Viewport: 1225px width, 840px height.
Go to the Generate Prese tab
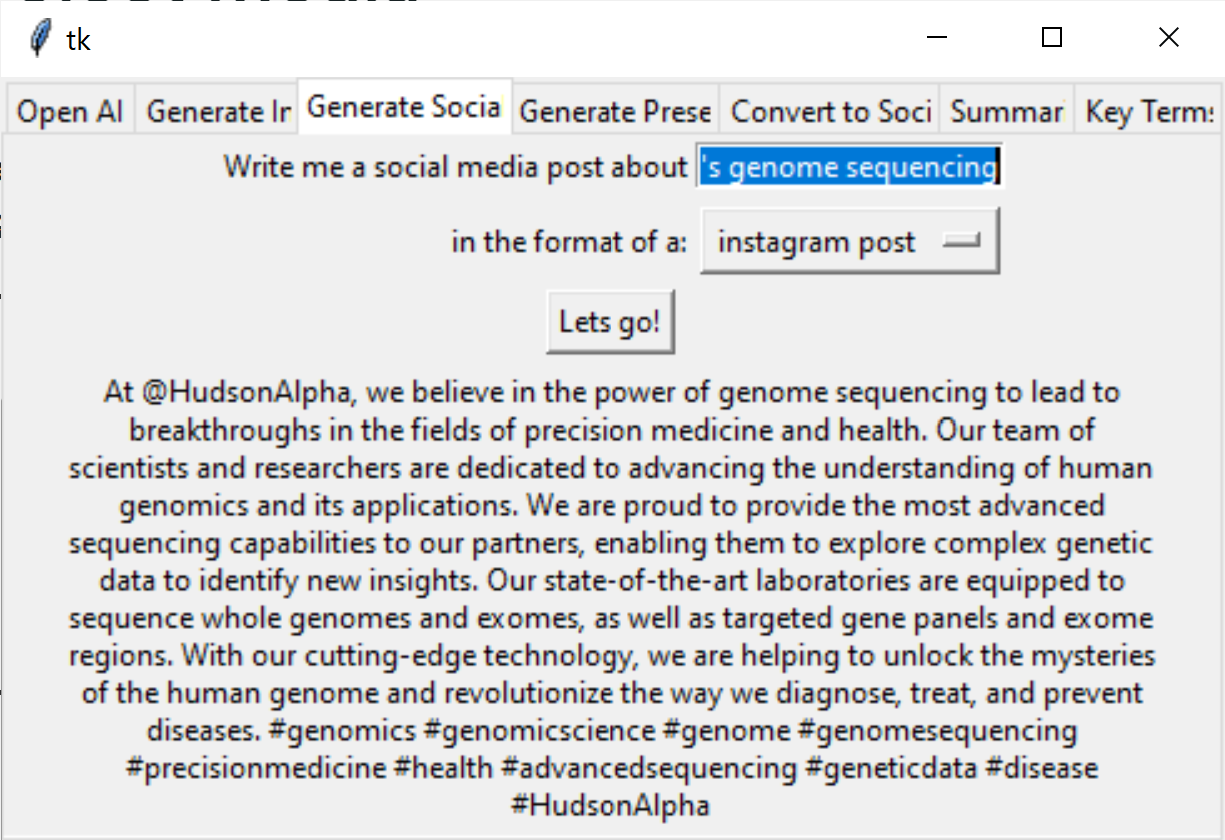tap(615, 112)
